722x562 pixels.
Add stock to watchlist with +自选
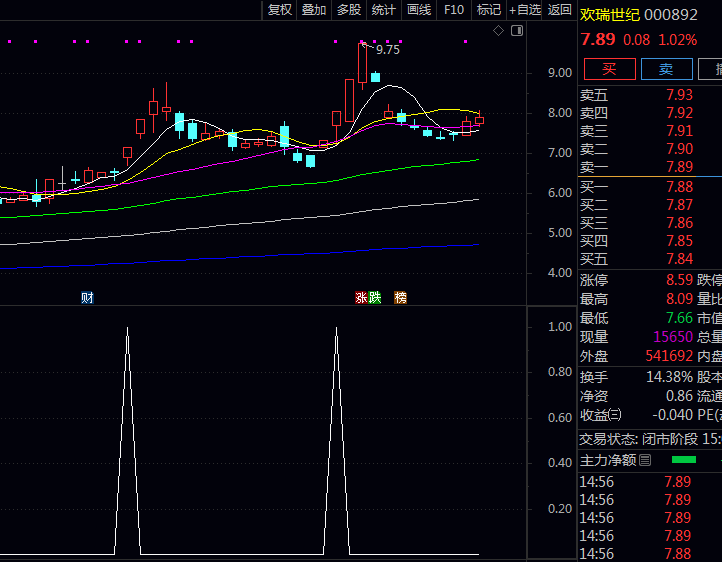[525, 10]
